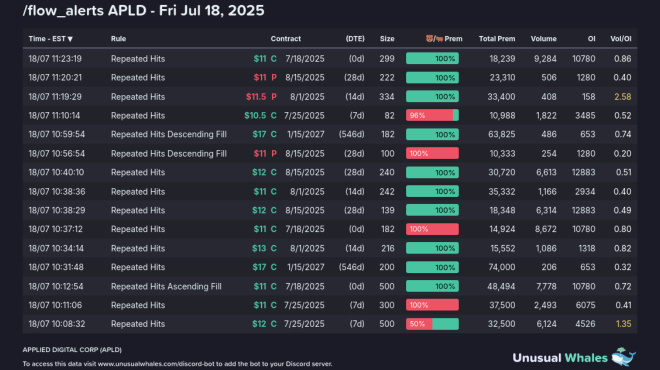The height and width of the screenshot is (370, 660).
Task: Click the highlighted 1.35 Vol/OI value
Action: [623, 324]
